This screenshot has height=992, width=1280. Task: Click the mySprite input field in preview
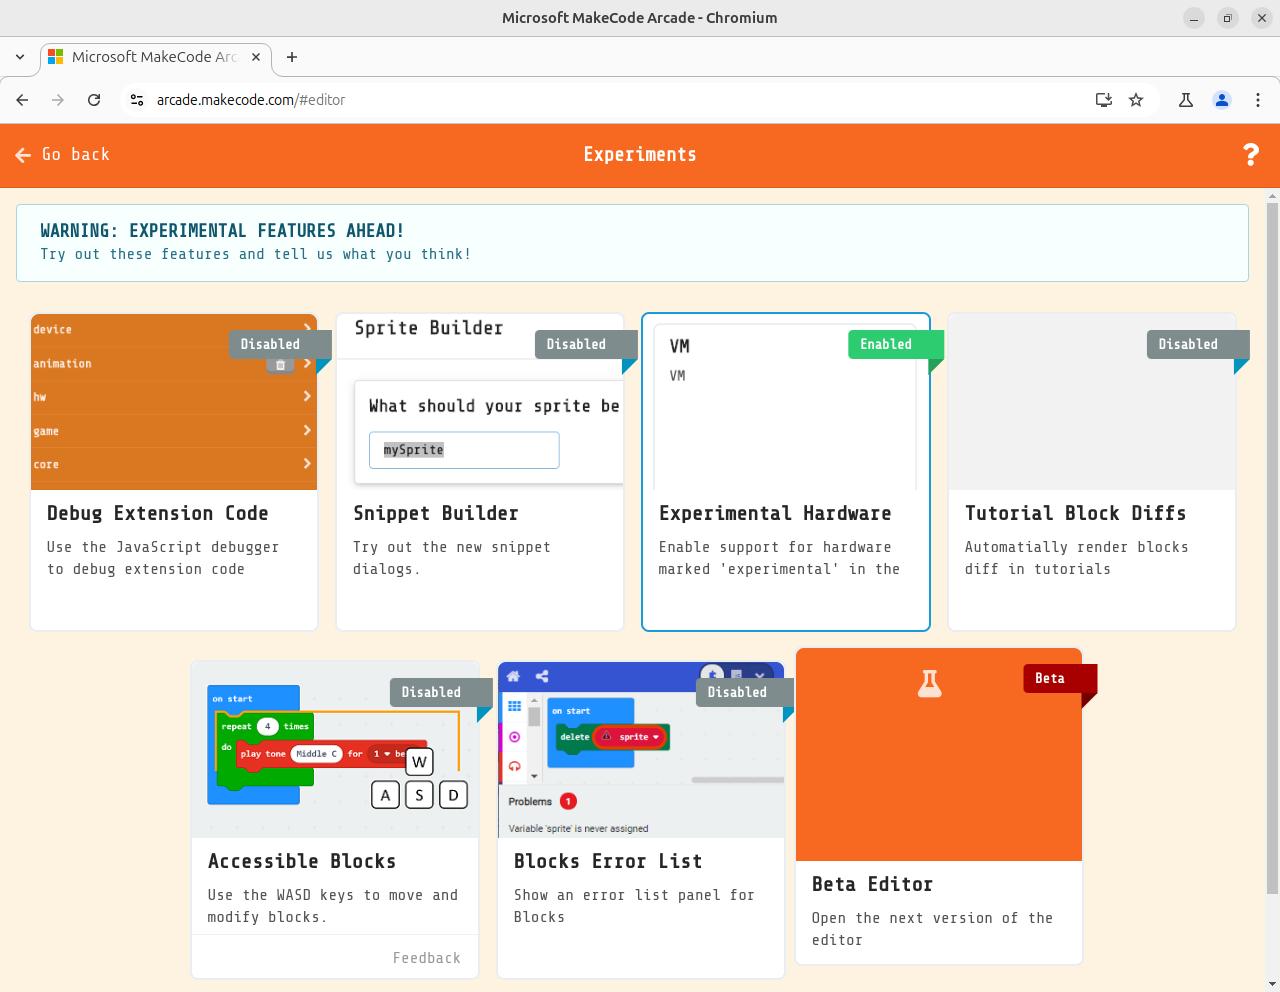coord(464,450)
